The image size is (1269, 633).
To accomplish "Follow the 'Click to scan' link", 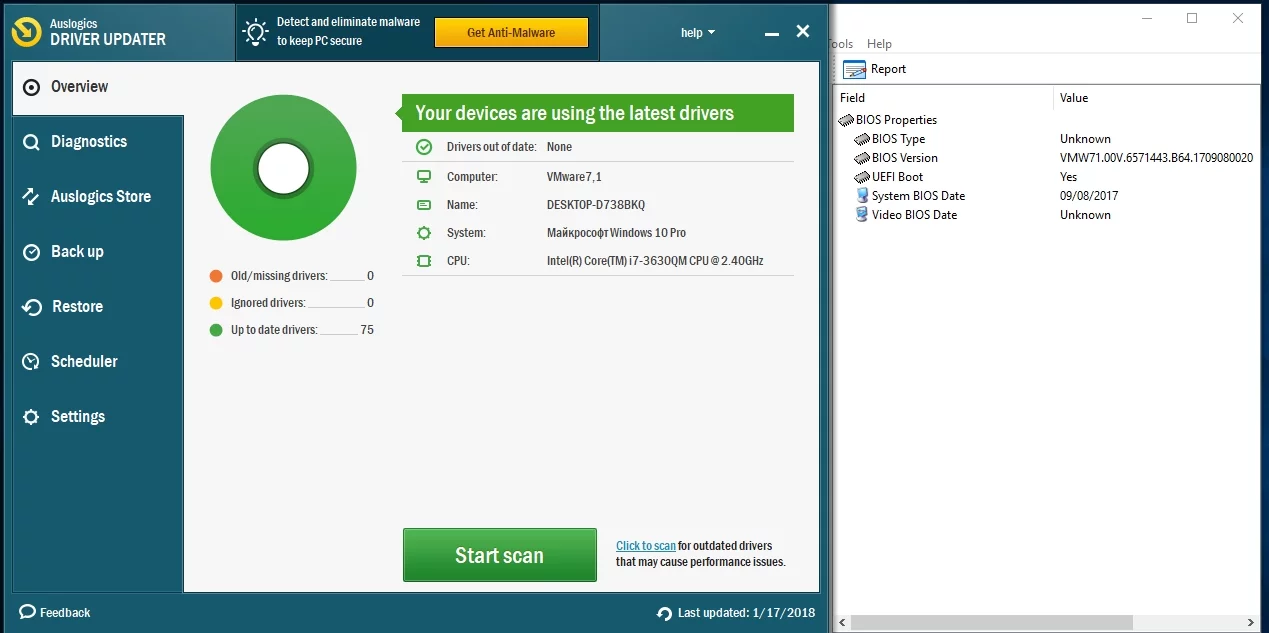I will click(x=645, y=546).
